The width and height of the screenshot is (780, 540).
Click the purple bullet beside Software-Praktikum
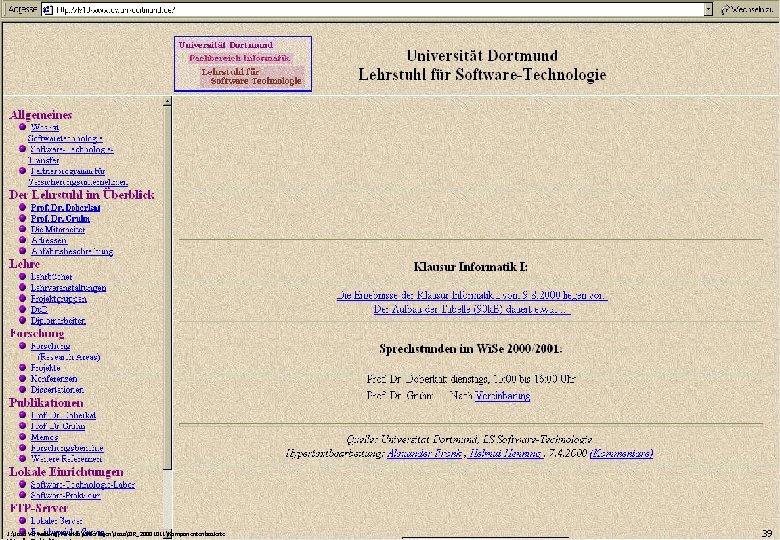click(22, 495)
